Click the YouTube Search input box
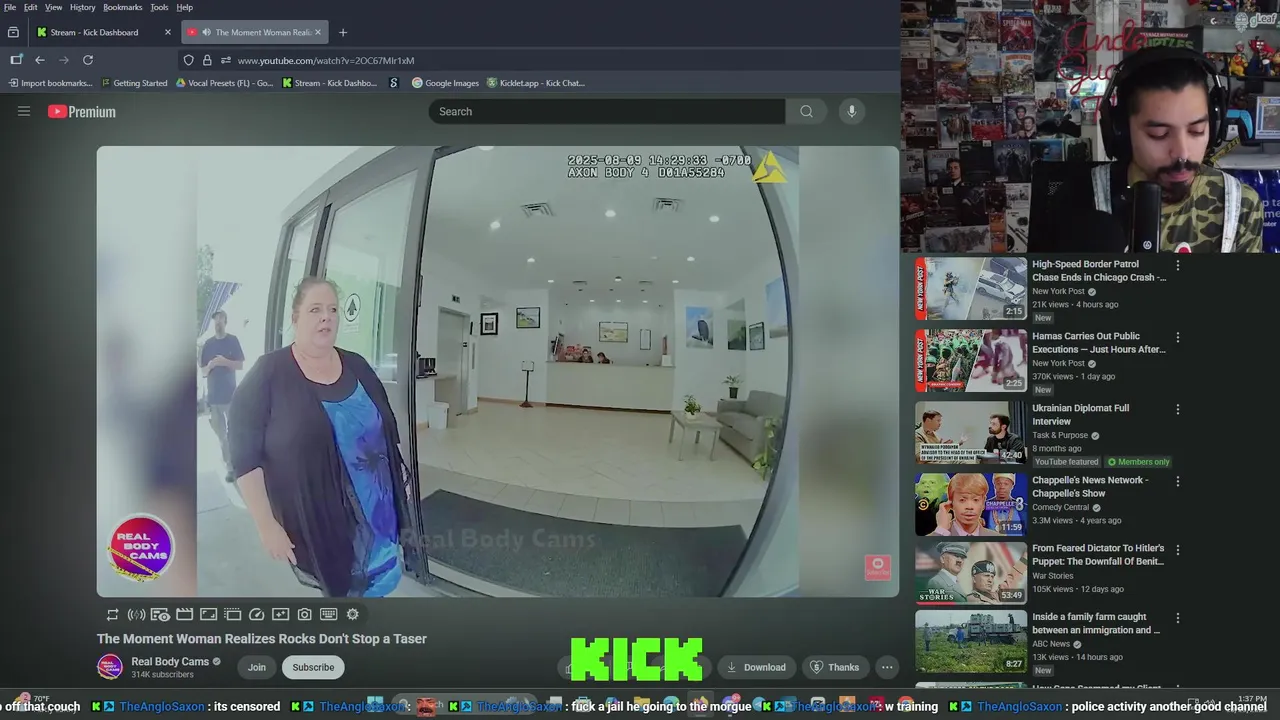 click(607, 111)
